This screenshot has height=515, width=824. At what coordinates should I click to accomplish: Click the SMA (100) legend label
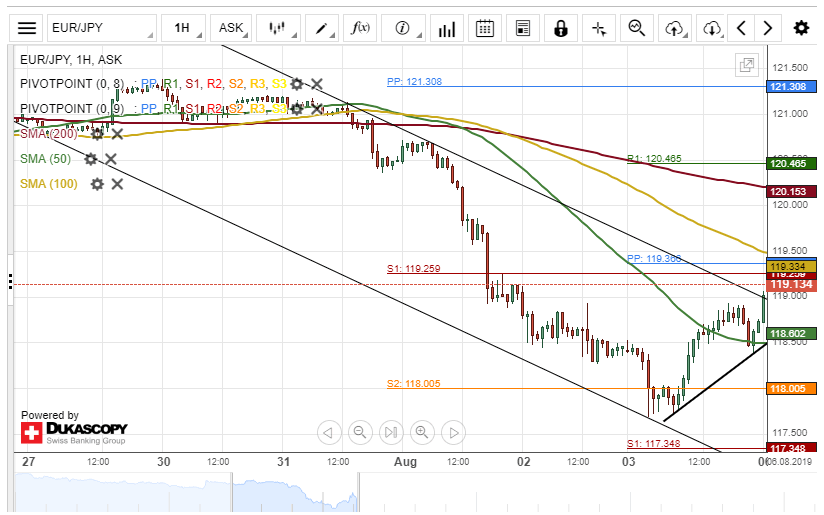coord(49,184)
